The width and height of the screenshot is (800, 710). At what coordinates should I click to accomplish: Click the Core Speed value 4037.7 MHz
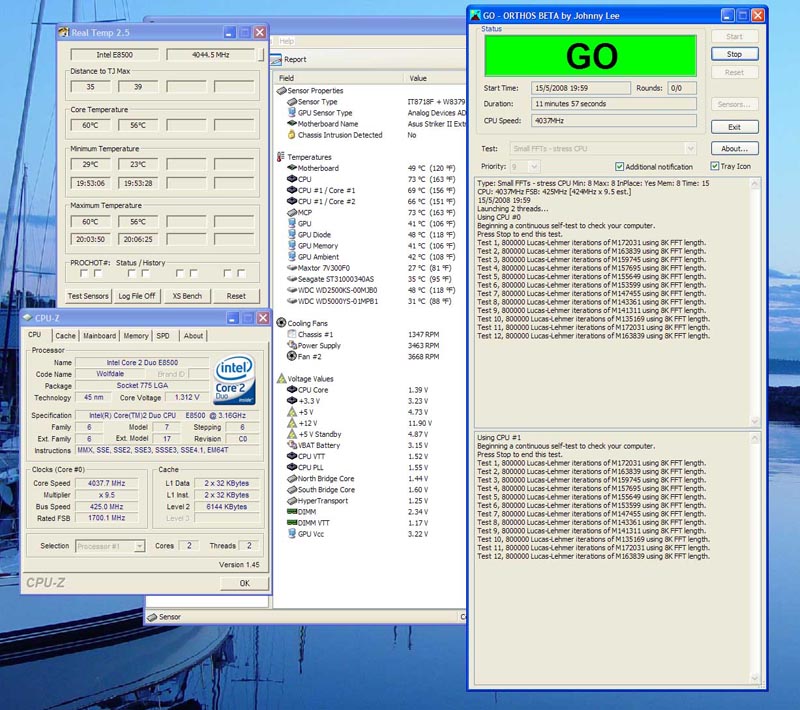[106, 483]
